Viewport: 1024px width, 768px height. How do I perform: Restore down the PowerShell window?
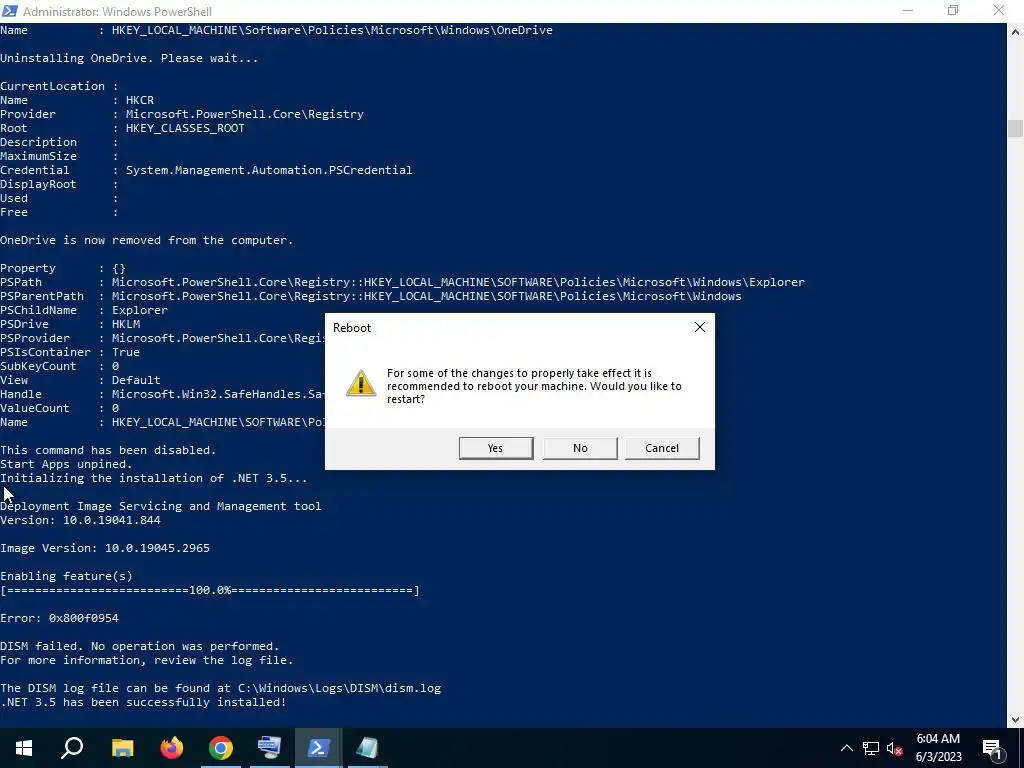[953, 10]
